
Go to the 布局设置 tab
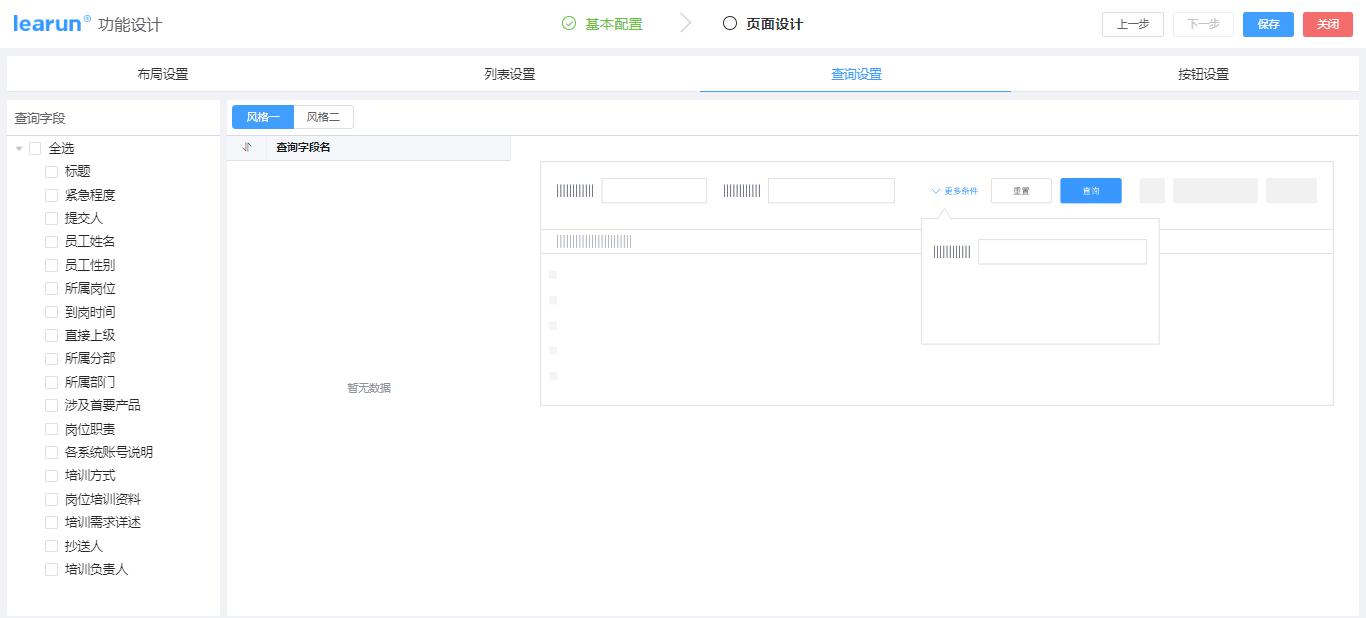pyautogui.click(x=162, y=72)
